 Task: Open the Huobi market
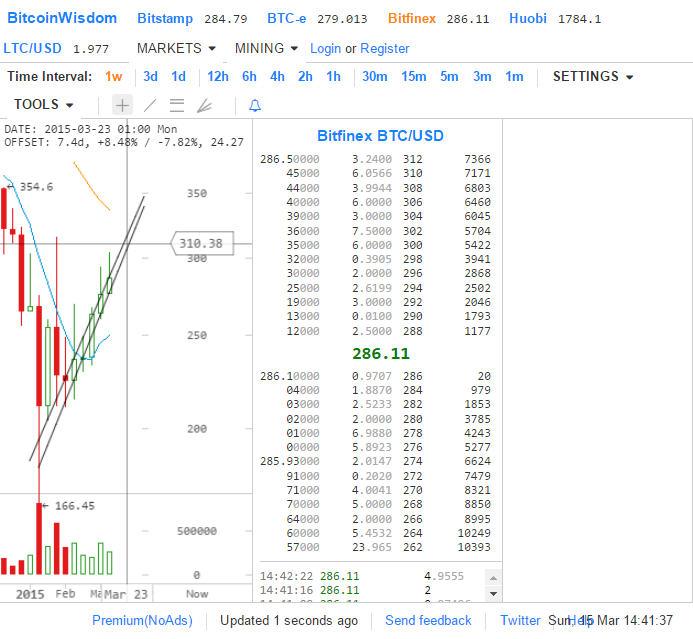point(528,19)
